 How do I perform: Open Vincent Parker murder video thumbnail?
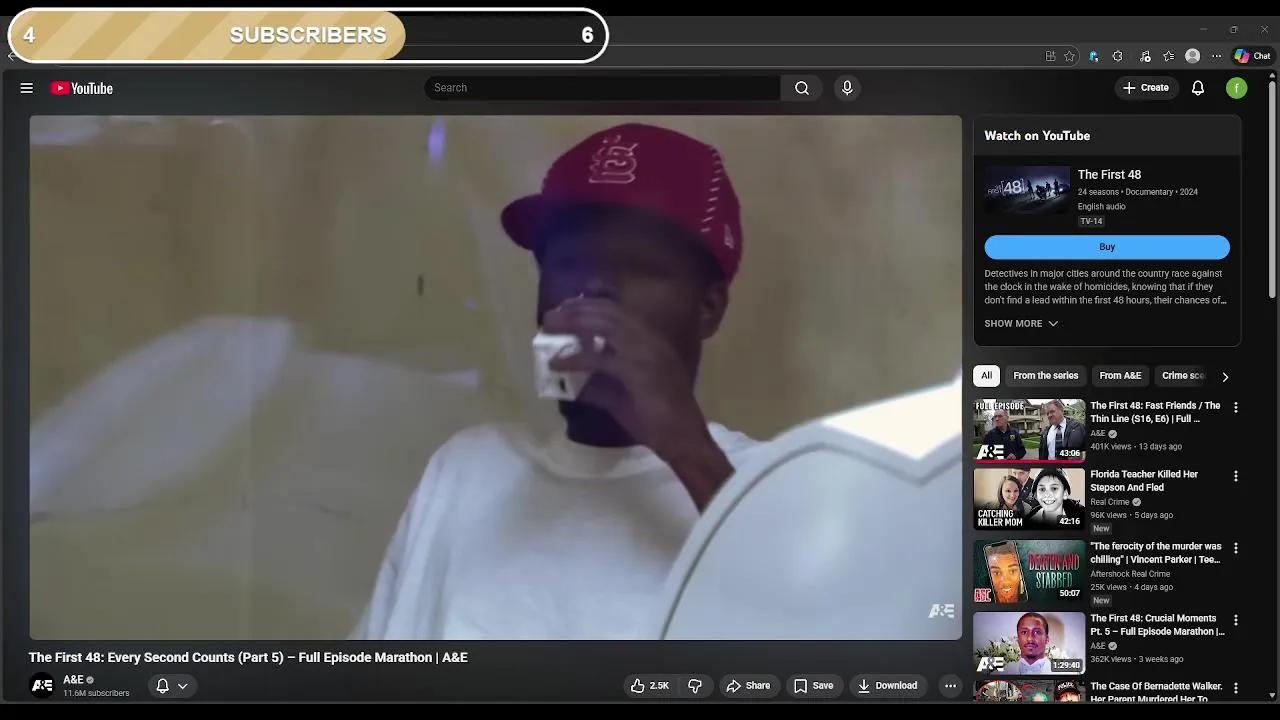1029,571
